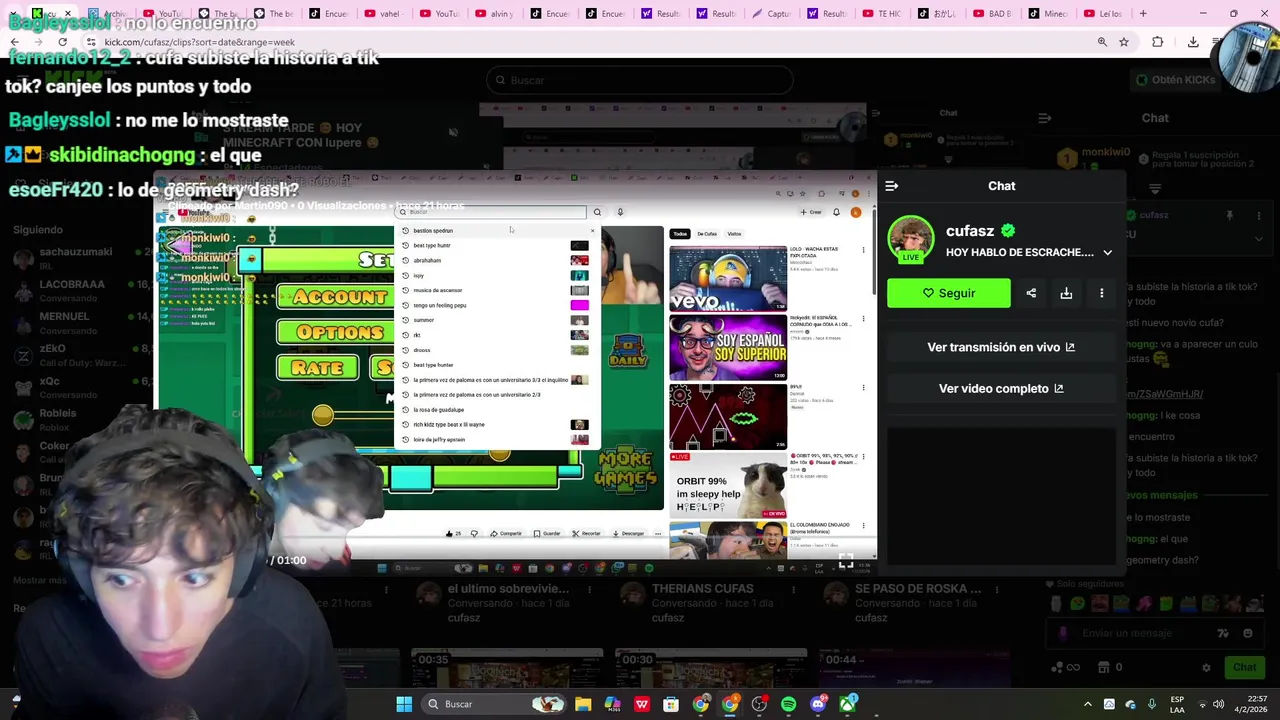The image size is (1280, 720).
Task: Expand the pinned cufasz message chevron
Action: pyautogui.click(x=1258, y=239)
